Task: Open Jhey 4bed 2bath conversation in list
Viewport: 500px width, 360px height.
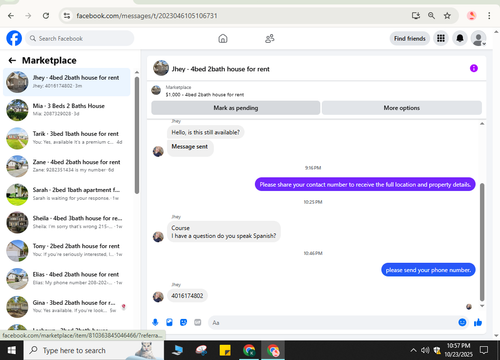Action: (67, 82)
